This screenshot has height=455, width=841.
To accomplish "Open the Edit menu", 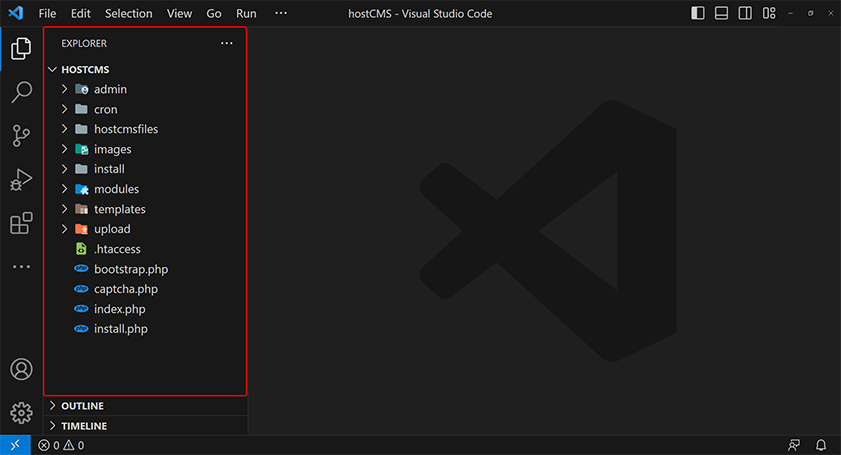I will click(80, 13).
